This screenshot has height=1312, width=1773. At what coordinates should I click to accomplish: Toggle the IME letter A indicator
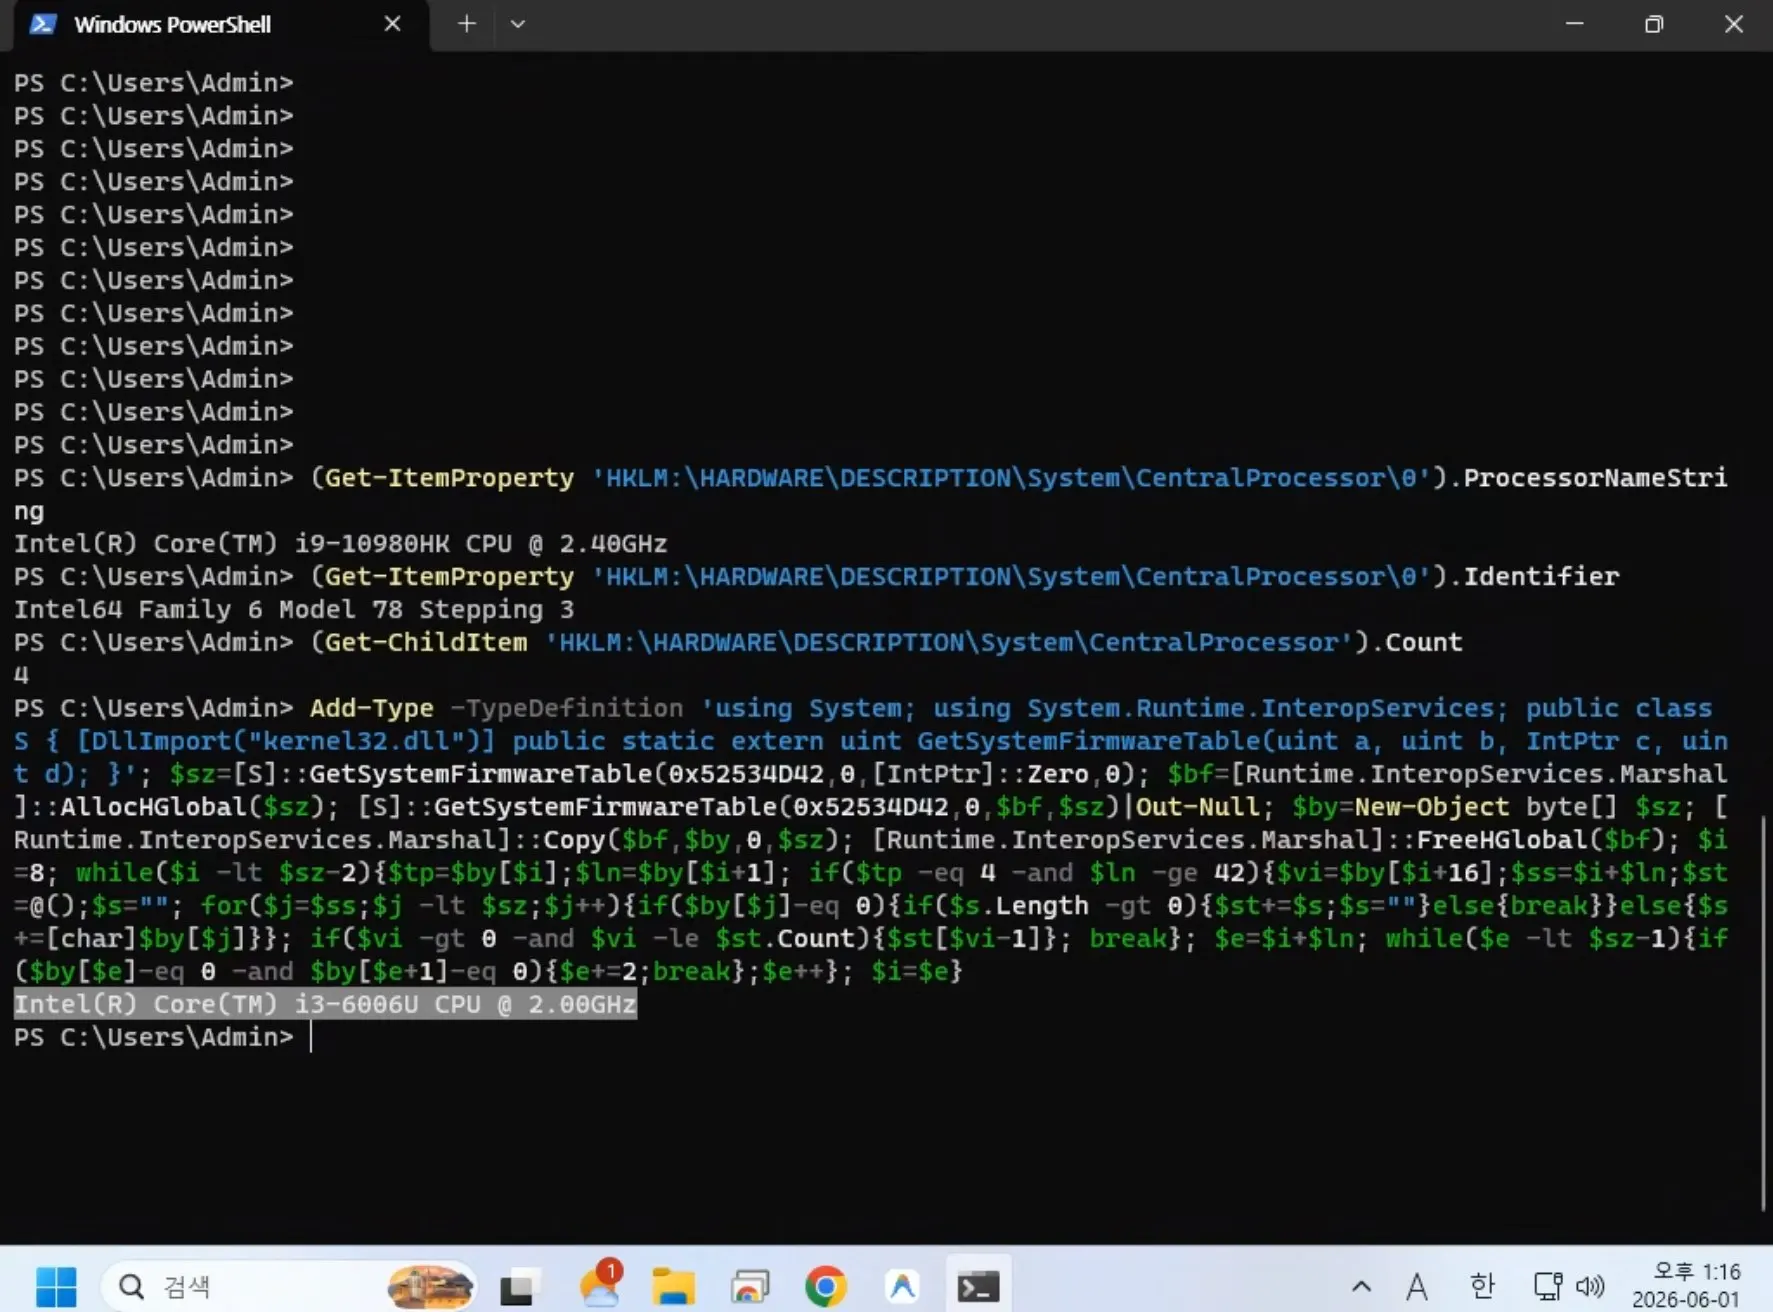(1416, 1286)
